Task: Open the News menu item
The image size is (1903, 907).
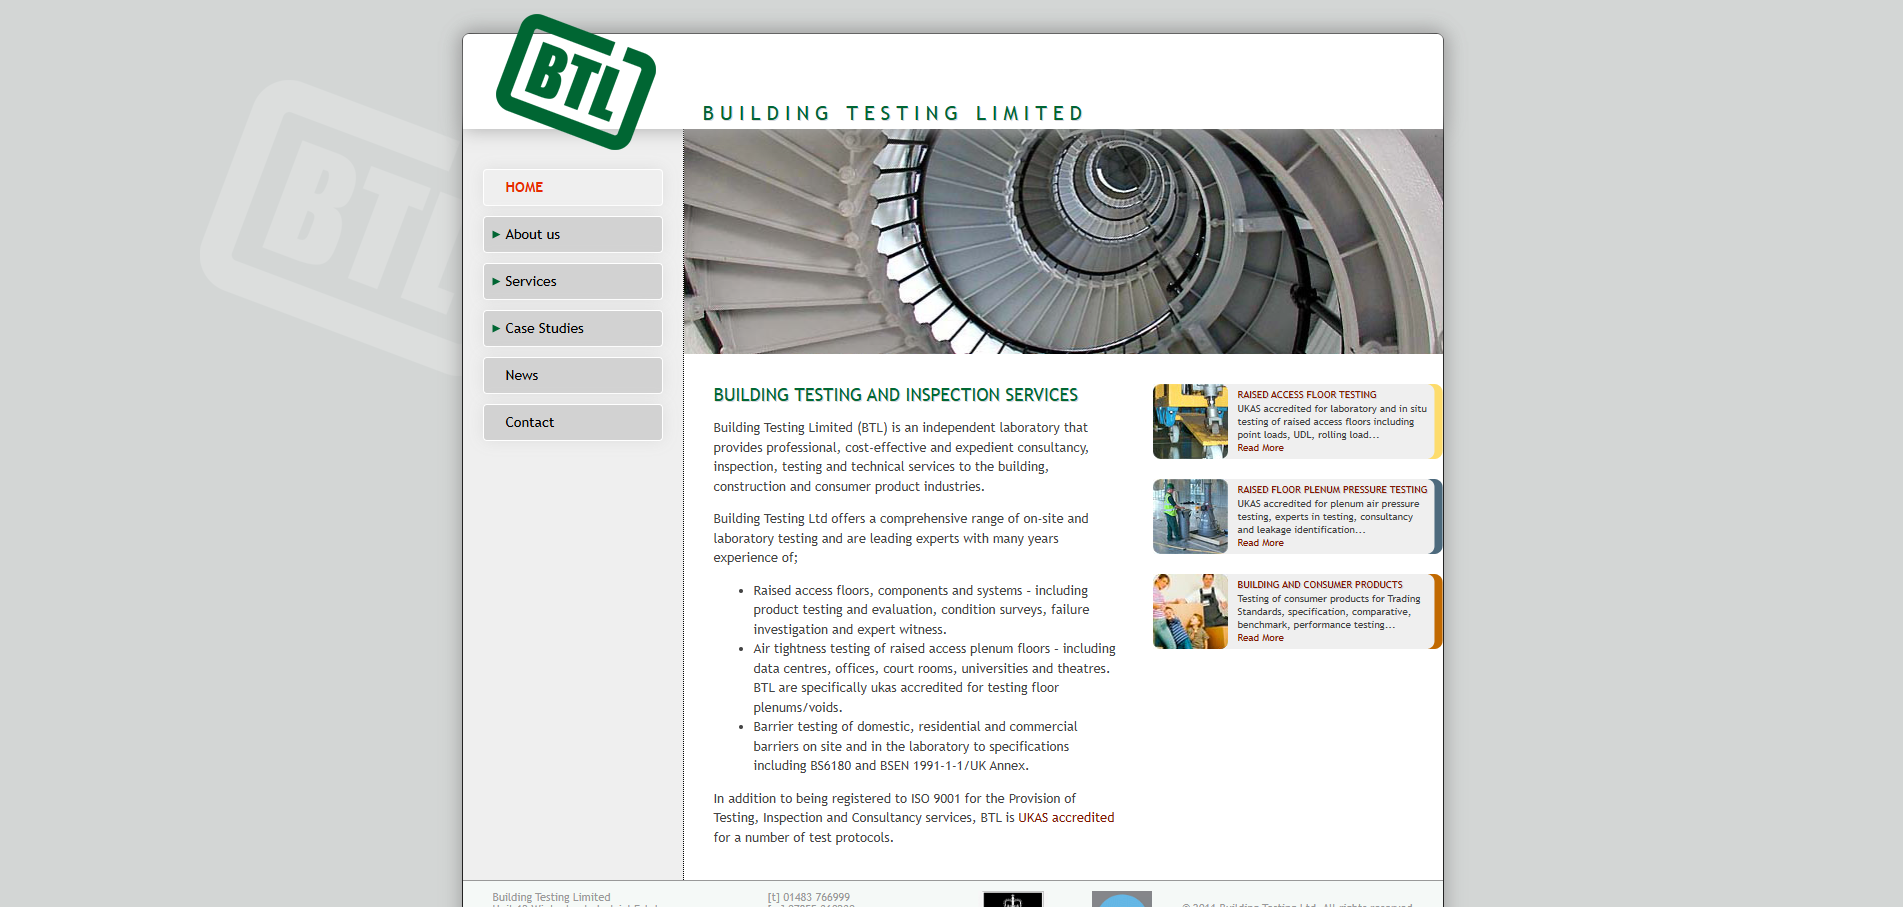Action: [x=522, y=375]
